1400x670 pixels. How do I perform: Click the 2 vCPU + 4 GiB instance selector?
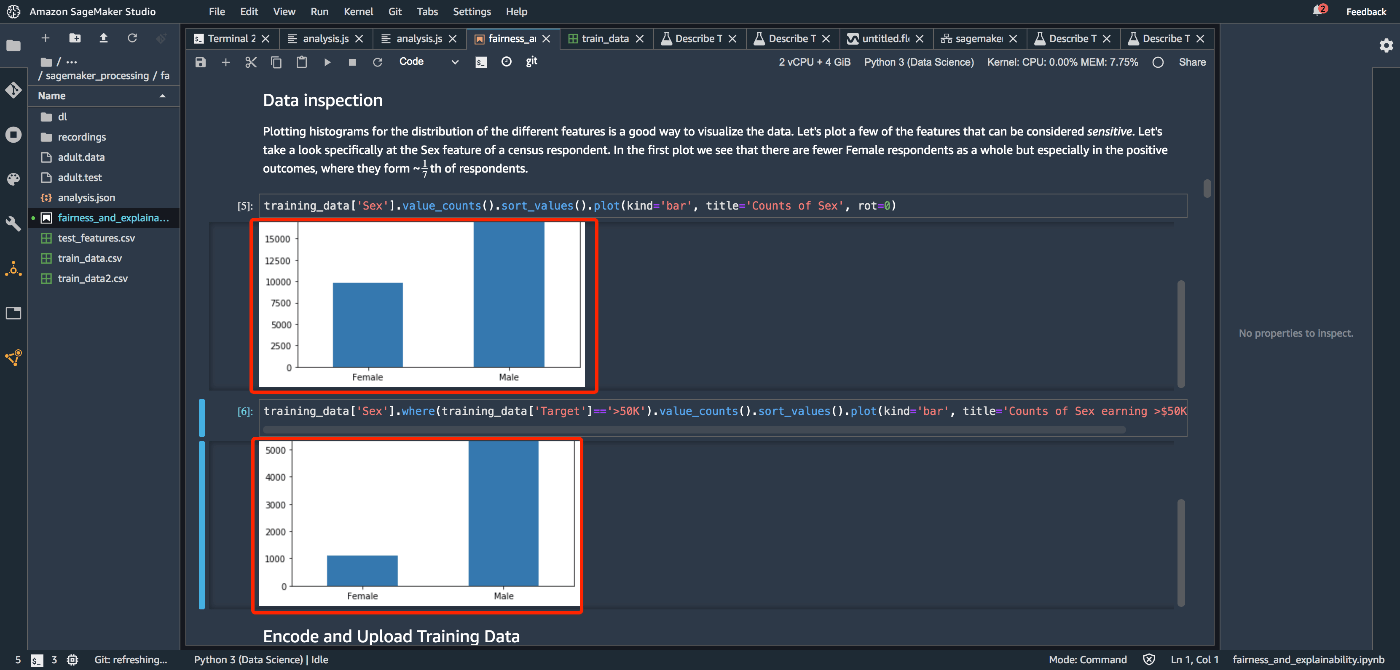[x=815, y=62]
